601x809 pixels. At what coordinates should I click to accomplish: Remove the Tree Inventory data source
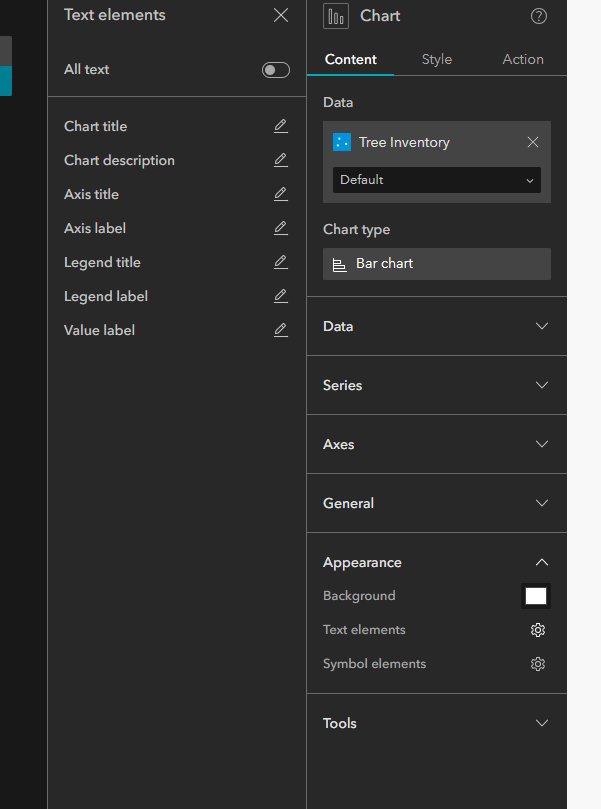pos(533,142)
